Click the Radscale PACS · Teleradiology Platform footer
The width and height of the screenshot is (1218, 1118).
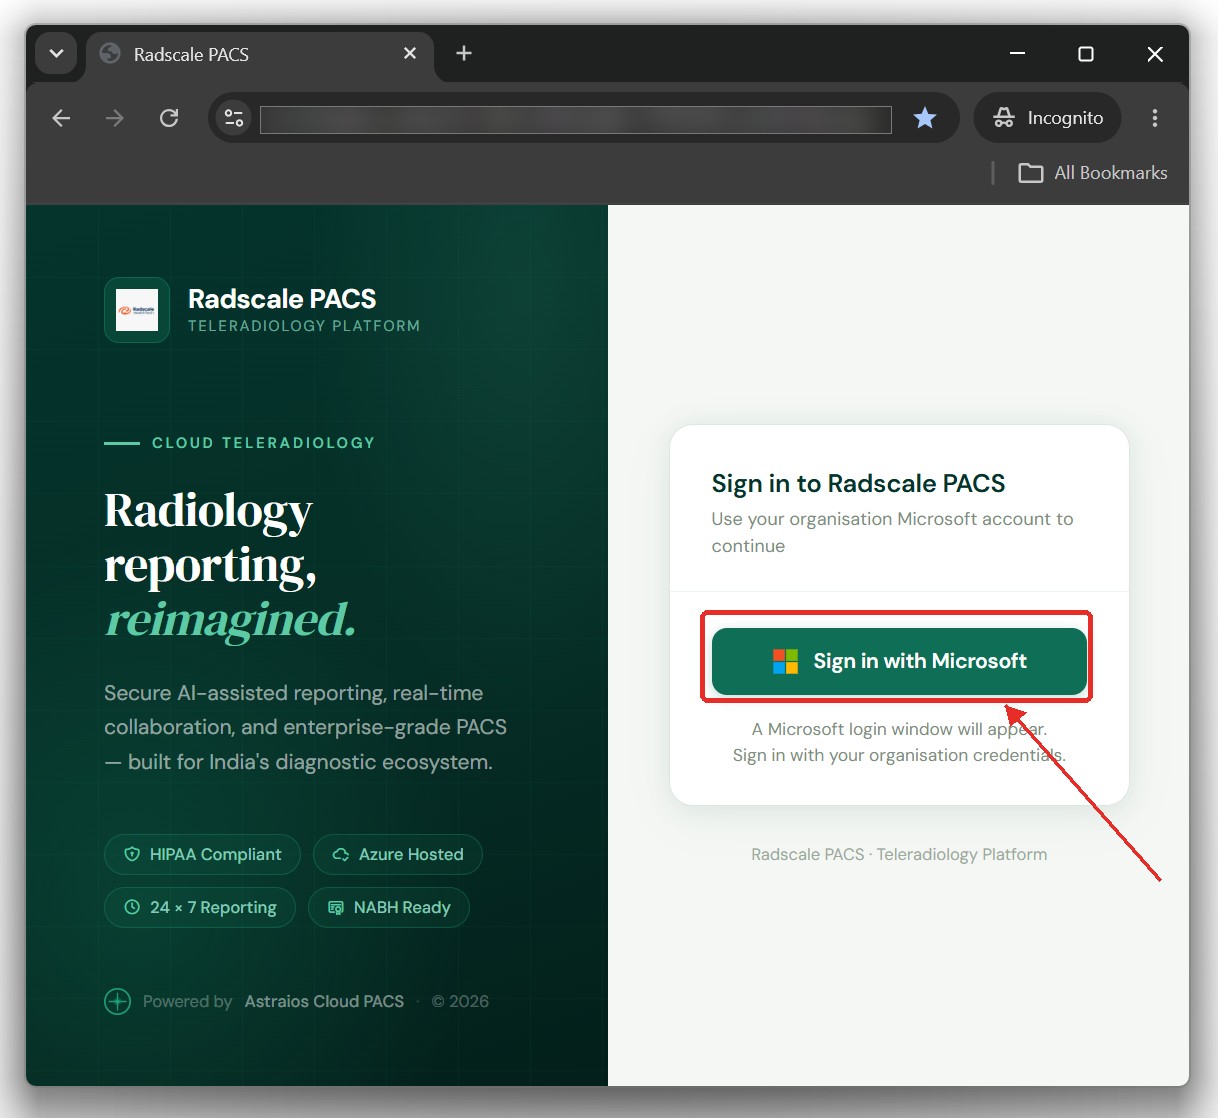899,854
